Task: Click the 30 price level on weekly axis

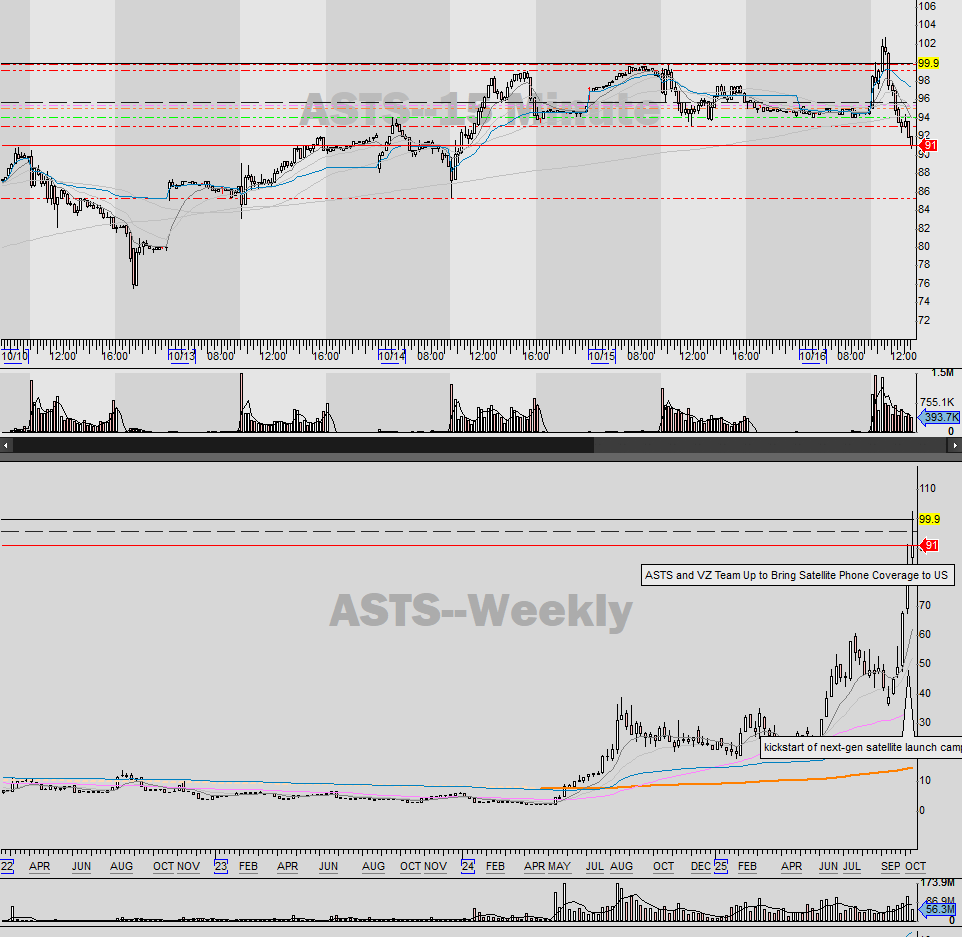Action: [925, 722]
